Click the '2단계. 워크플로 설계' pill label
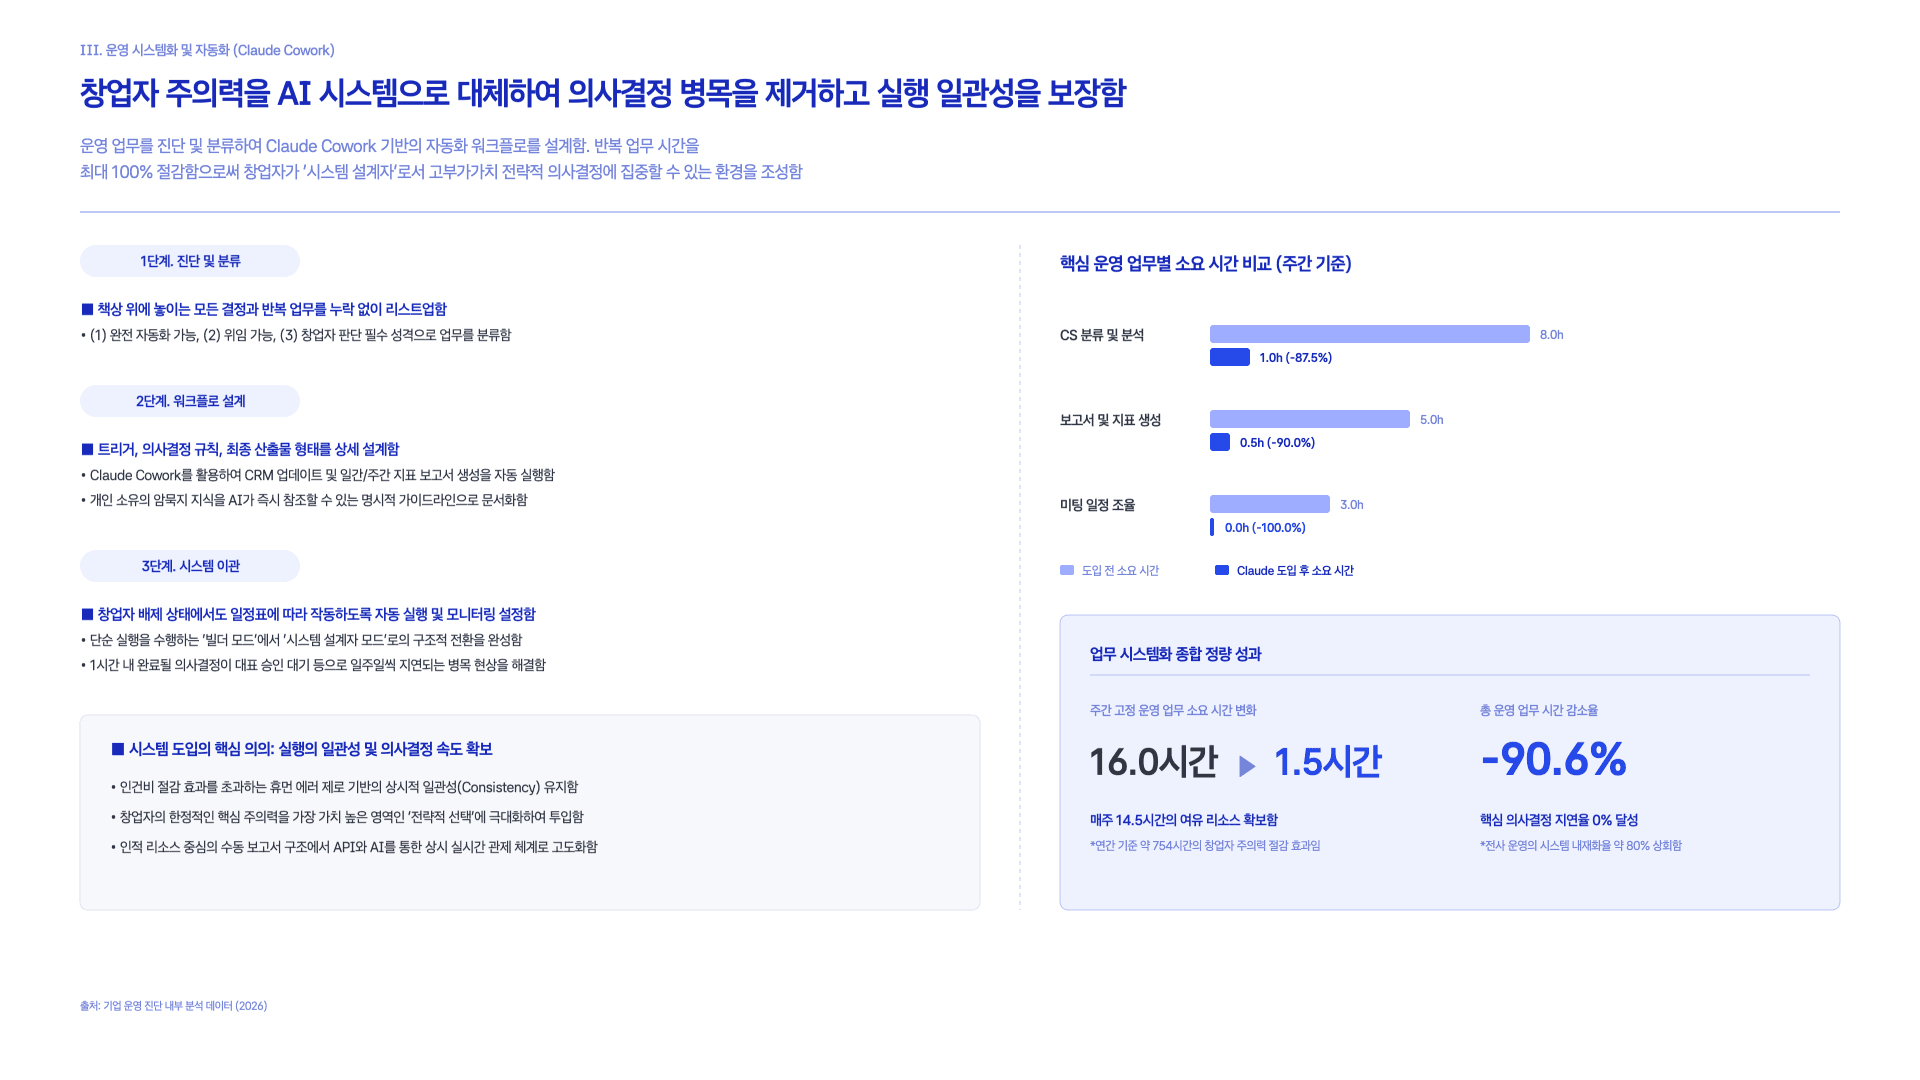 pyautogui.click(x=190, y=401)
